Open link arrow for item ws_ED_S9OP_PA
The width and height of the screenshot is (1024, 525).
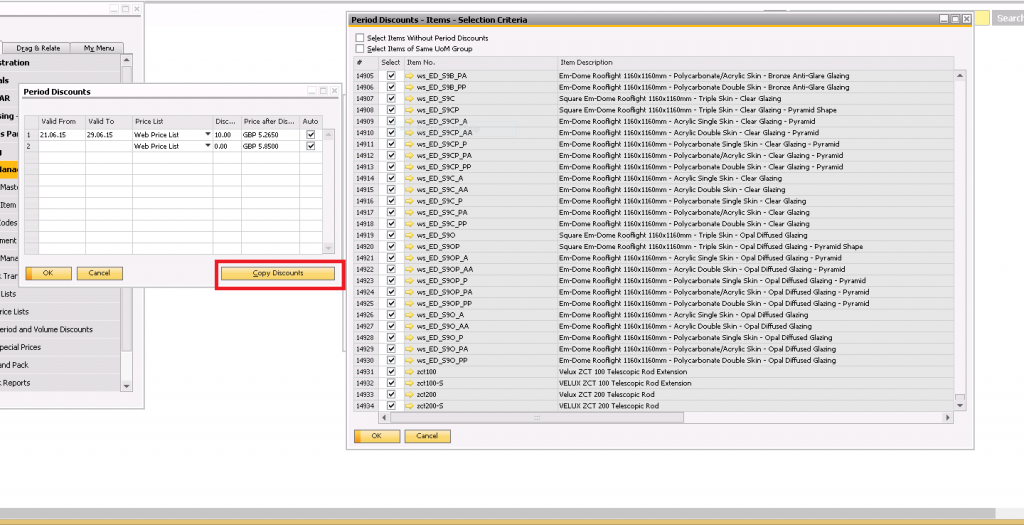click(409, 292)
